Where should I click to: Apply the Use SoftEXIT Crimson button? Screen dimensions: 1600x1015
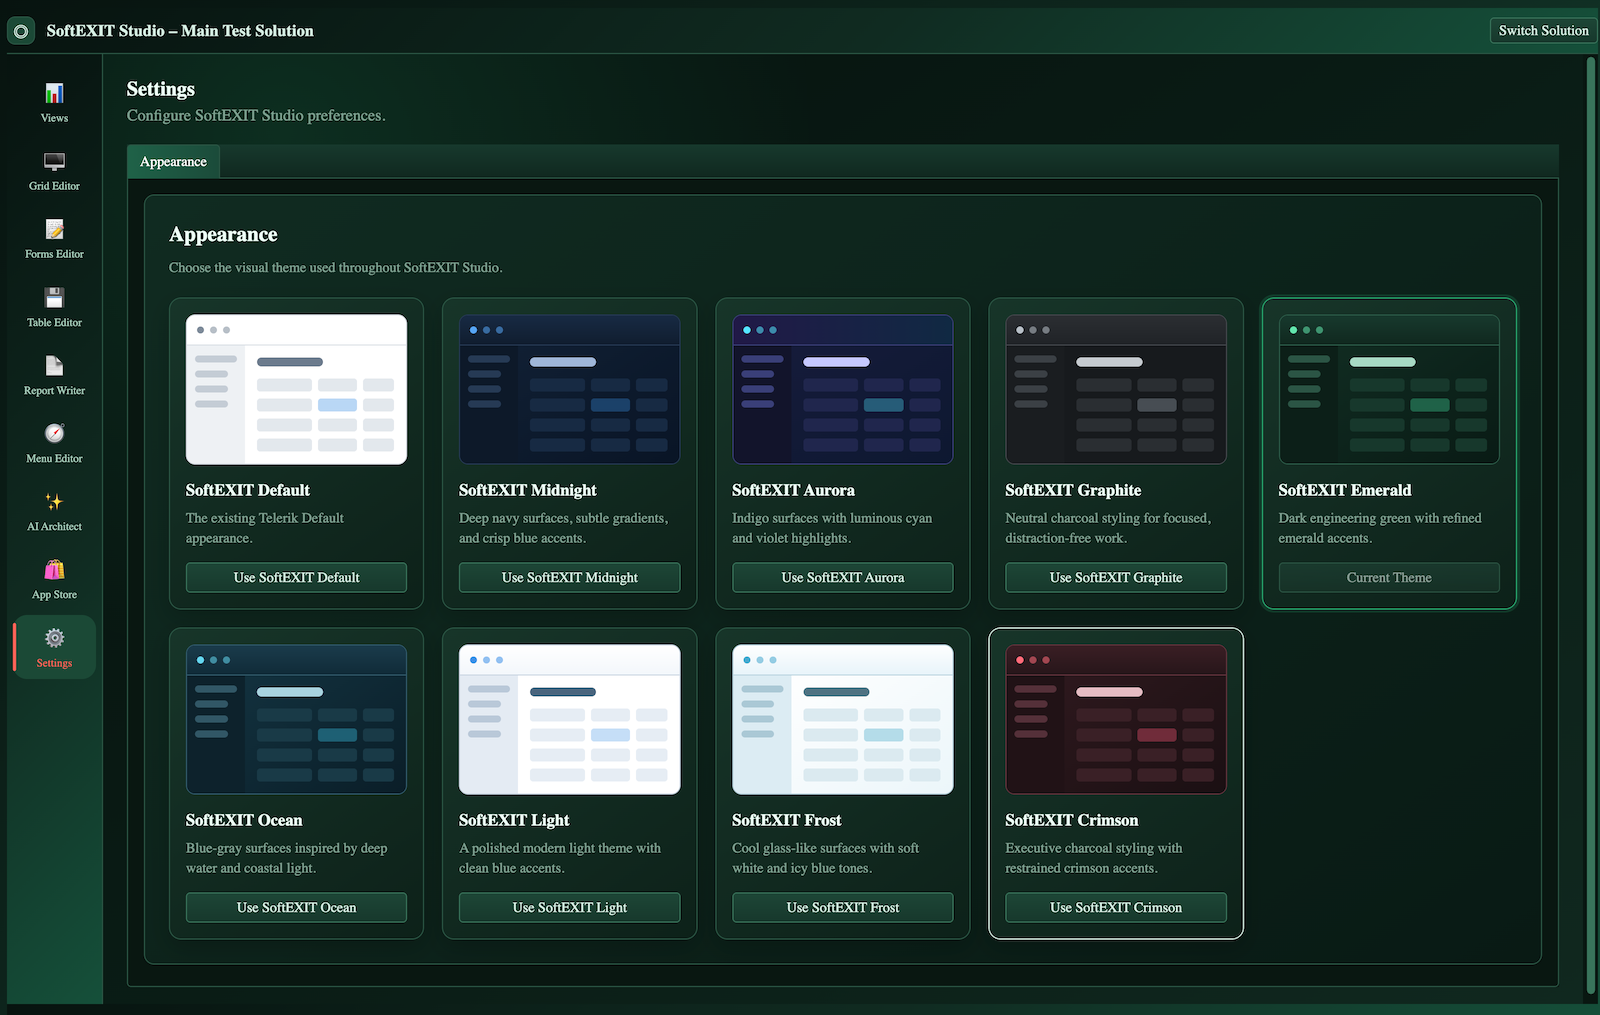1116,908
